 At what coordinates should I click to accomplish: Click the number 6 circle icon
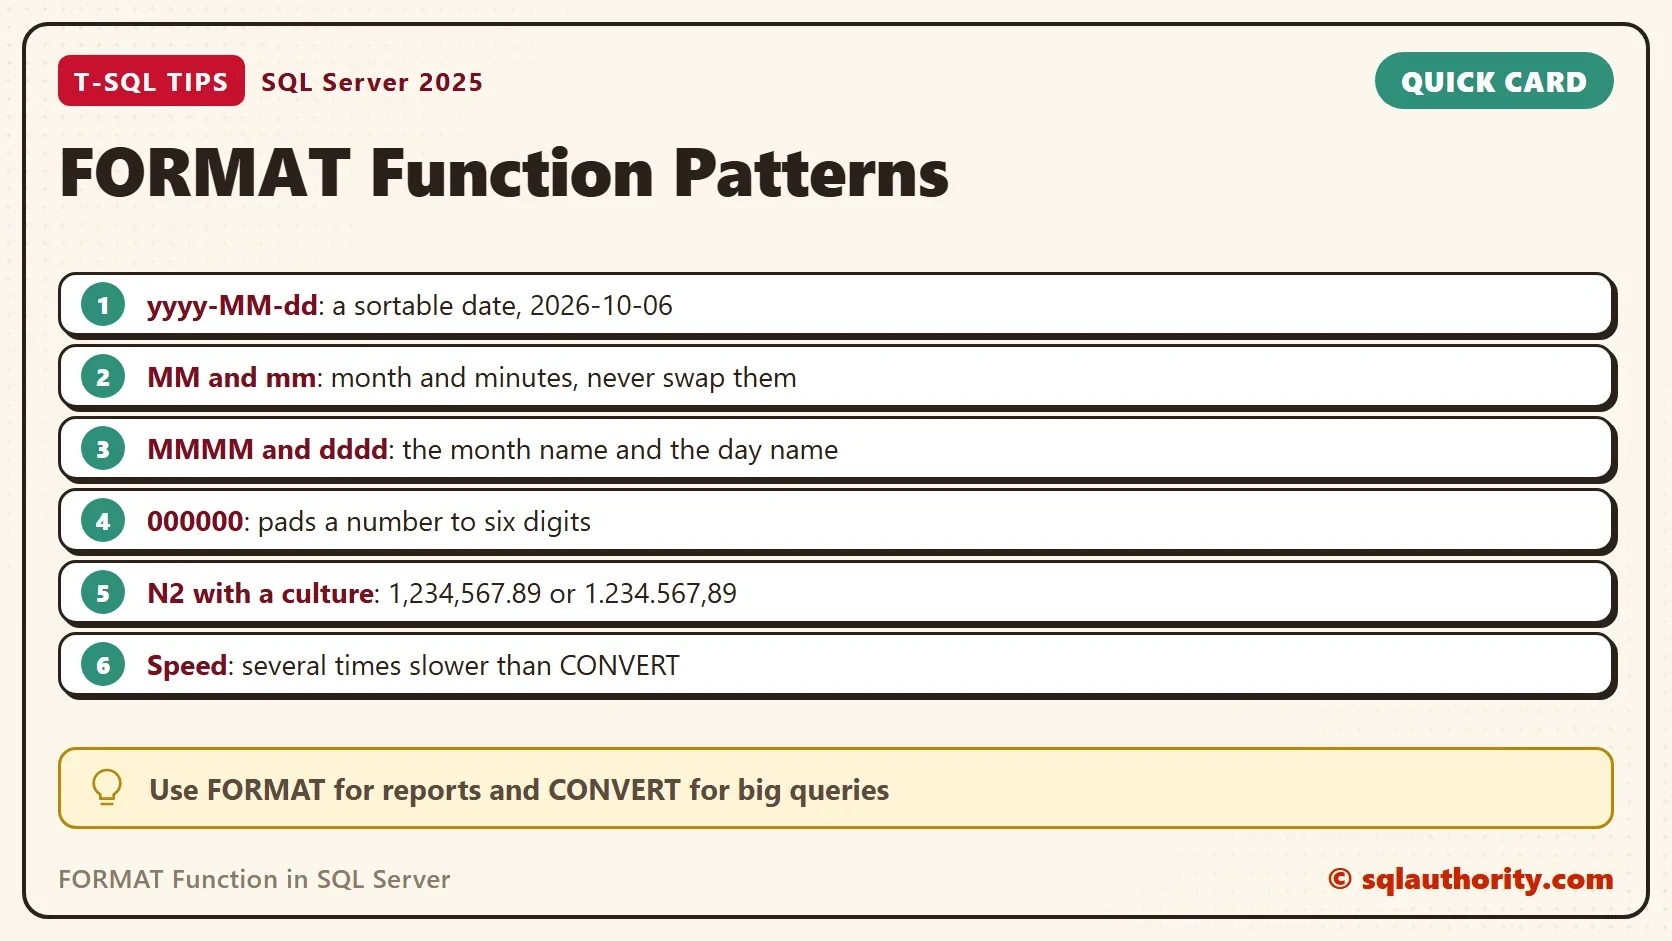pyautogui.click(x=103, y=665)
